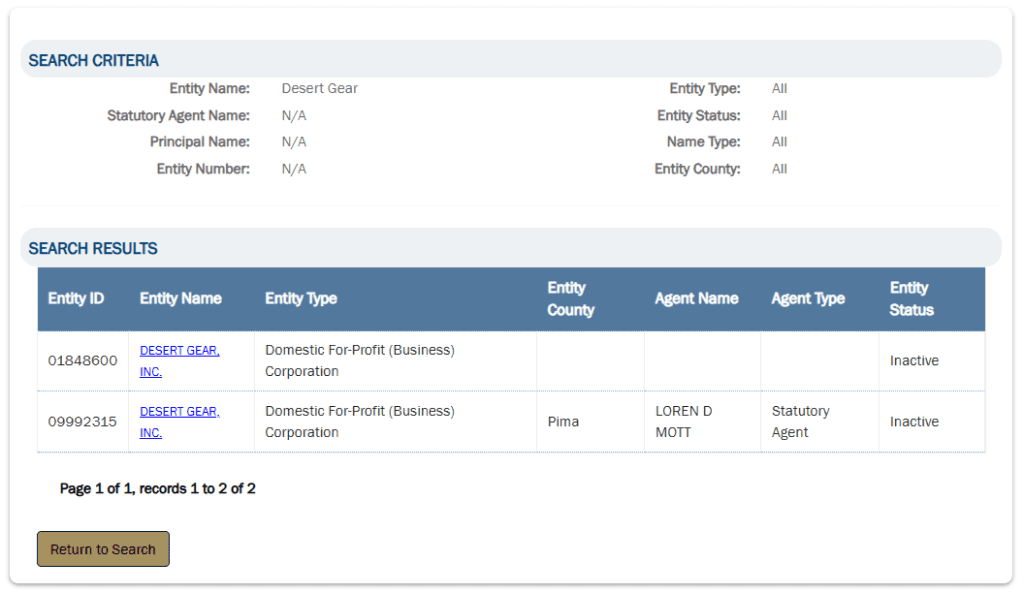This screenshot has height=594, width=1024.
Task: Open the first DESERT GEAR, INC. link
Action: tap(180, 361)
